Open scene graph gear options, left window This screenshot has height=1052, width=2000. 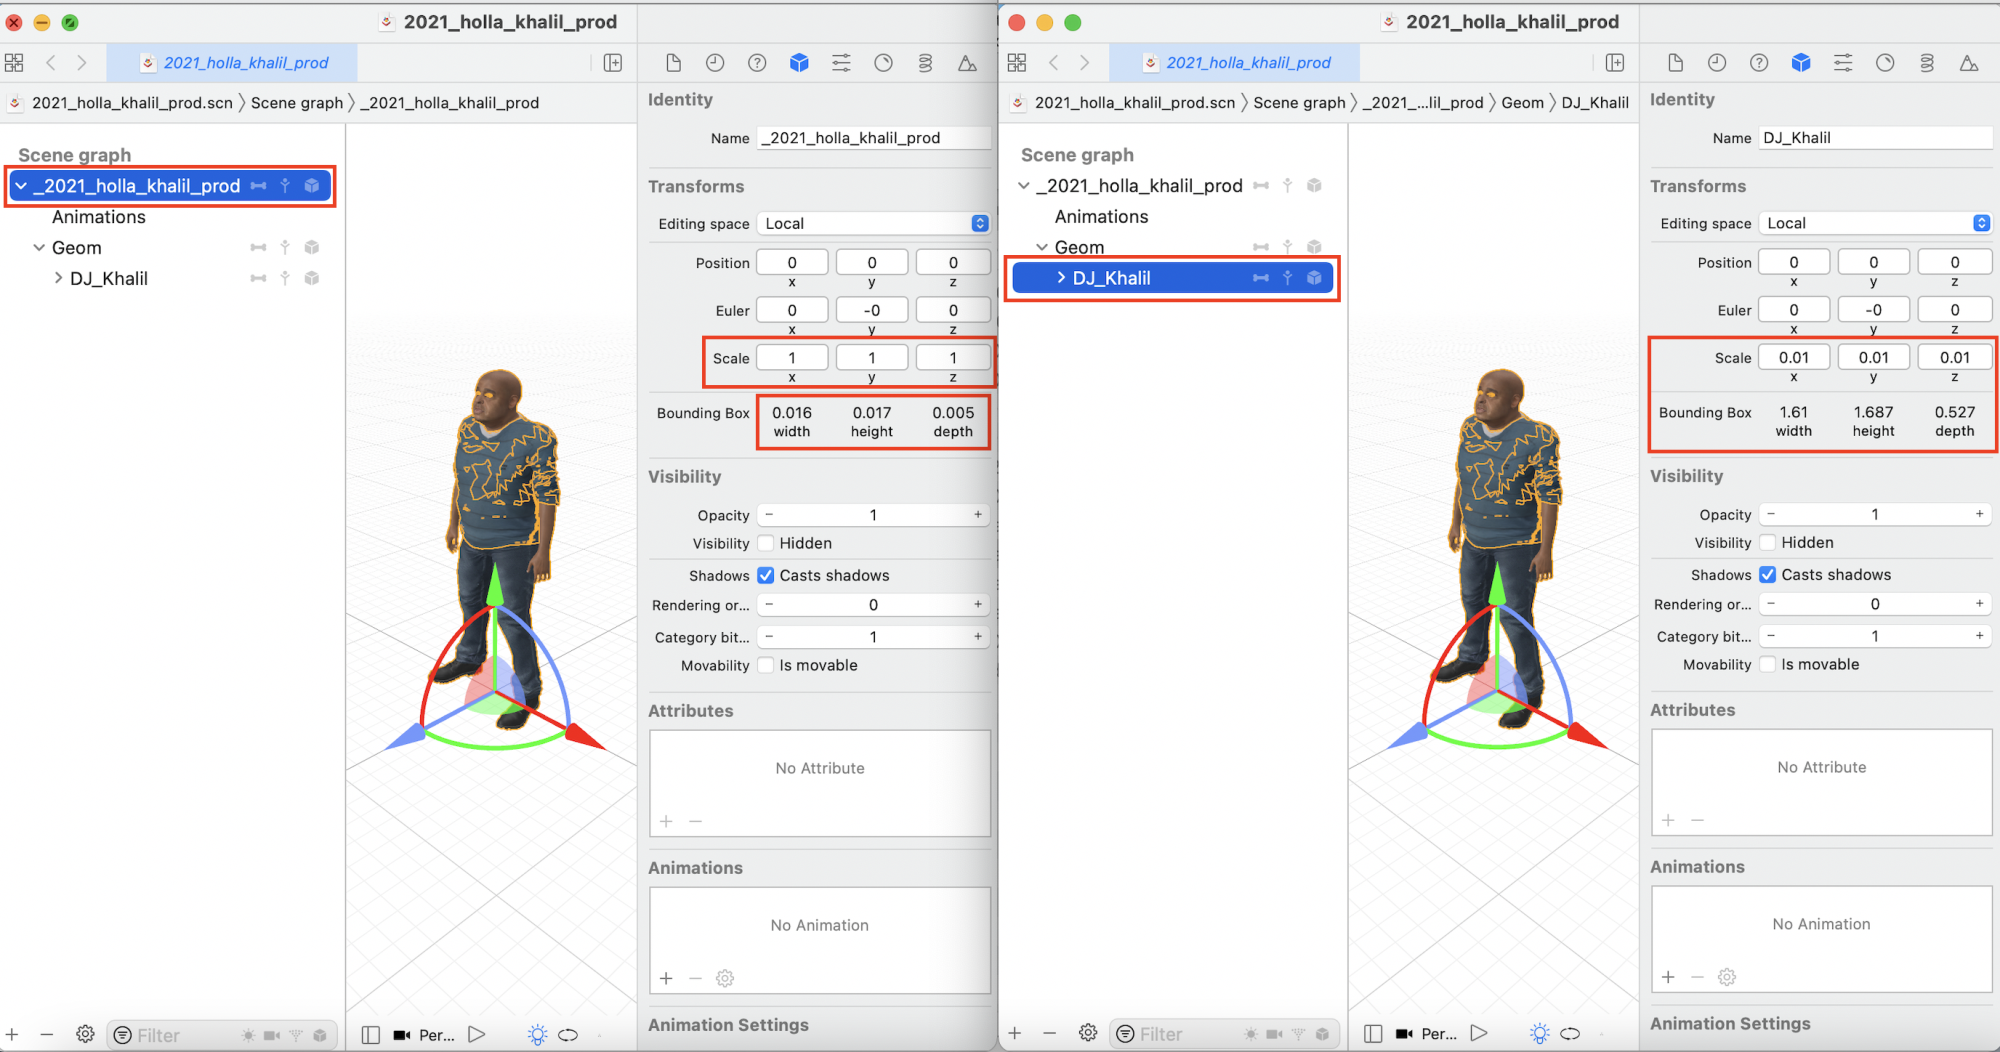pos(85,1034)
